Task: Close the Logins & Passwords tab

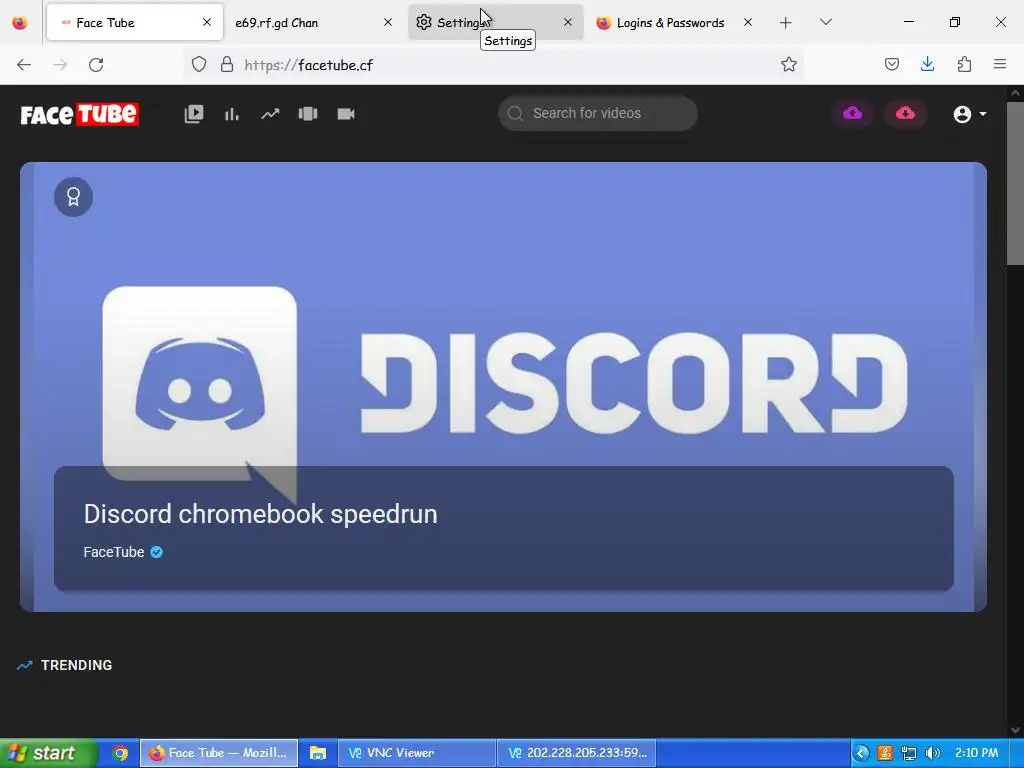Action: click(x=748, y=22)
